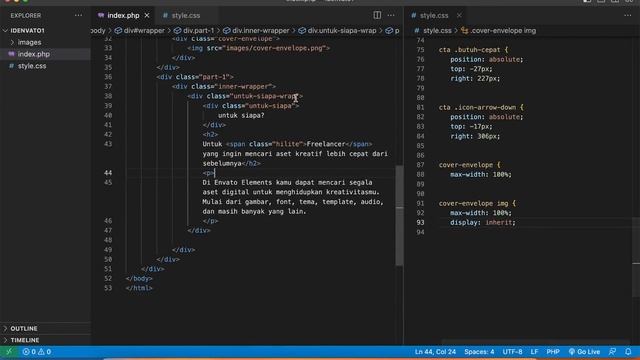640x360 pixels.
Task: Place cursor on 'untuk siapa?' text
Action: coord(241,116)
